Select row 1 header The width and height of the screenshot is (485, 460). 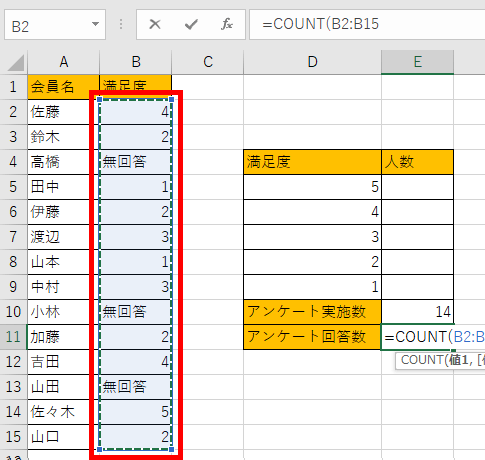coord(13,87)
